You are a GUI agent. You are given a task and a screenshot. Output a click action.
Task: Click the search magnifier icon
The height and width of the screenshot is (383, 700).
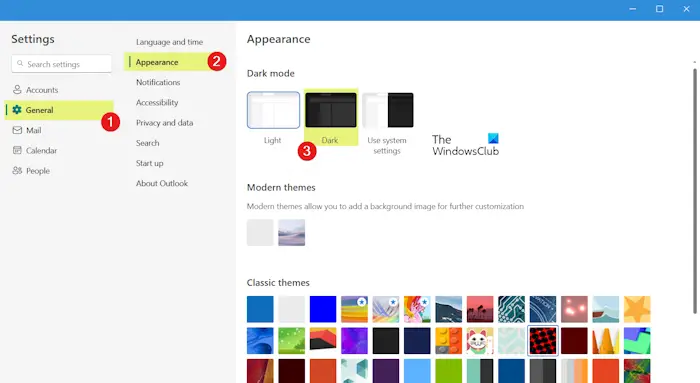click(20, 64)
